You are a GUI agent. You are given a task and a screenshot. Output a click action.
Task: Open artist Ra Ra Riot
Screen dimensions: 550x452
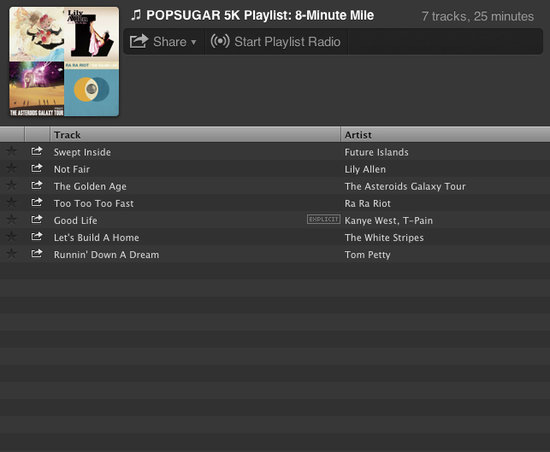click(x=368, y=204)
